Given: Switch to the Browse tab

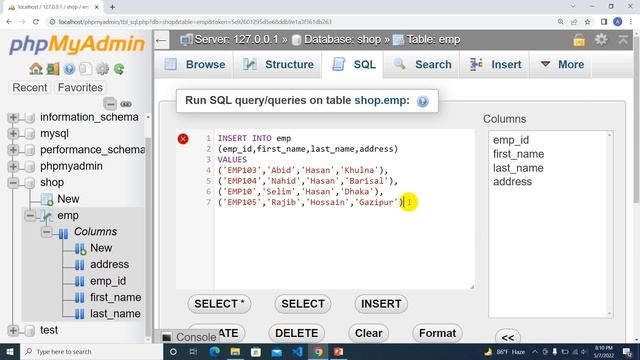Looking at the screenshot, I should pos(195,64).
